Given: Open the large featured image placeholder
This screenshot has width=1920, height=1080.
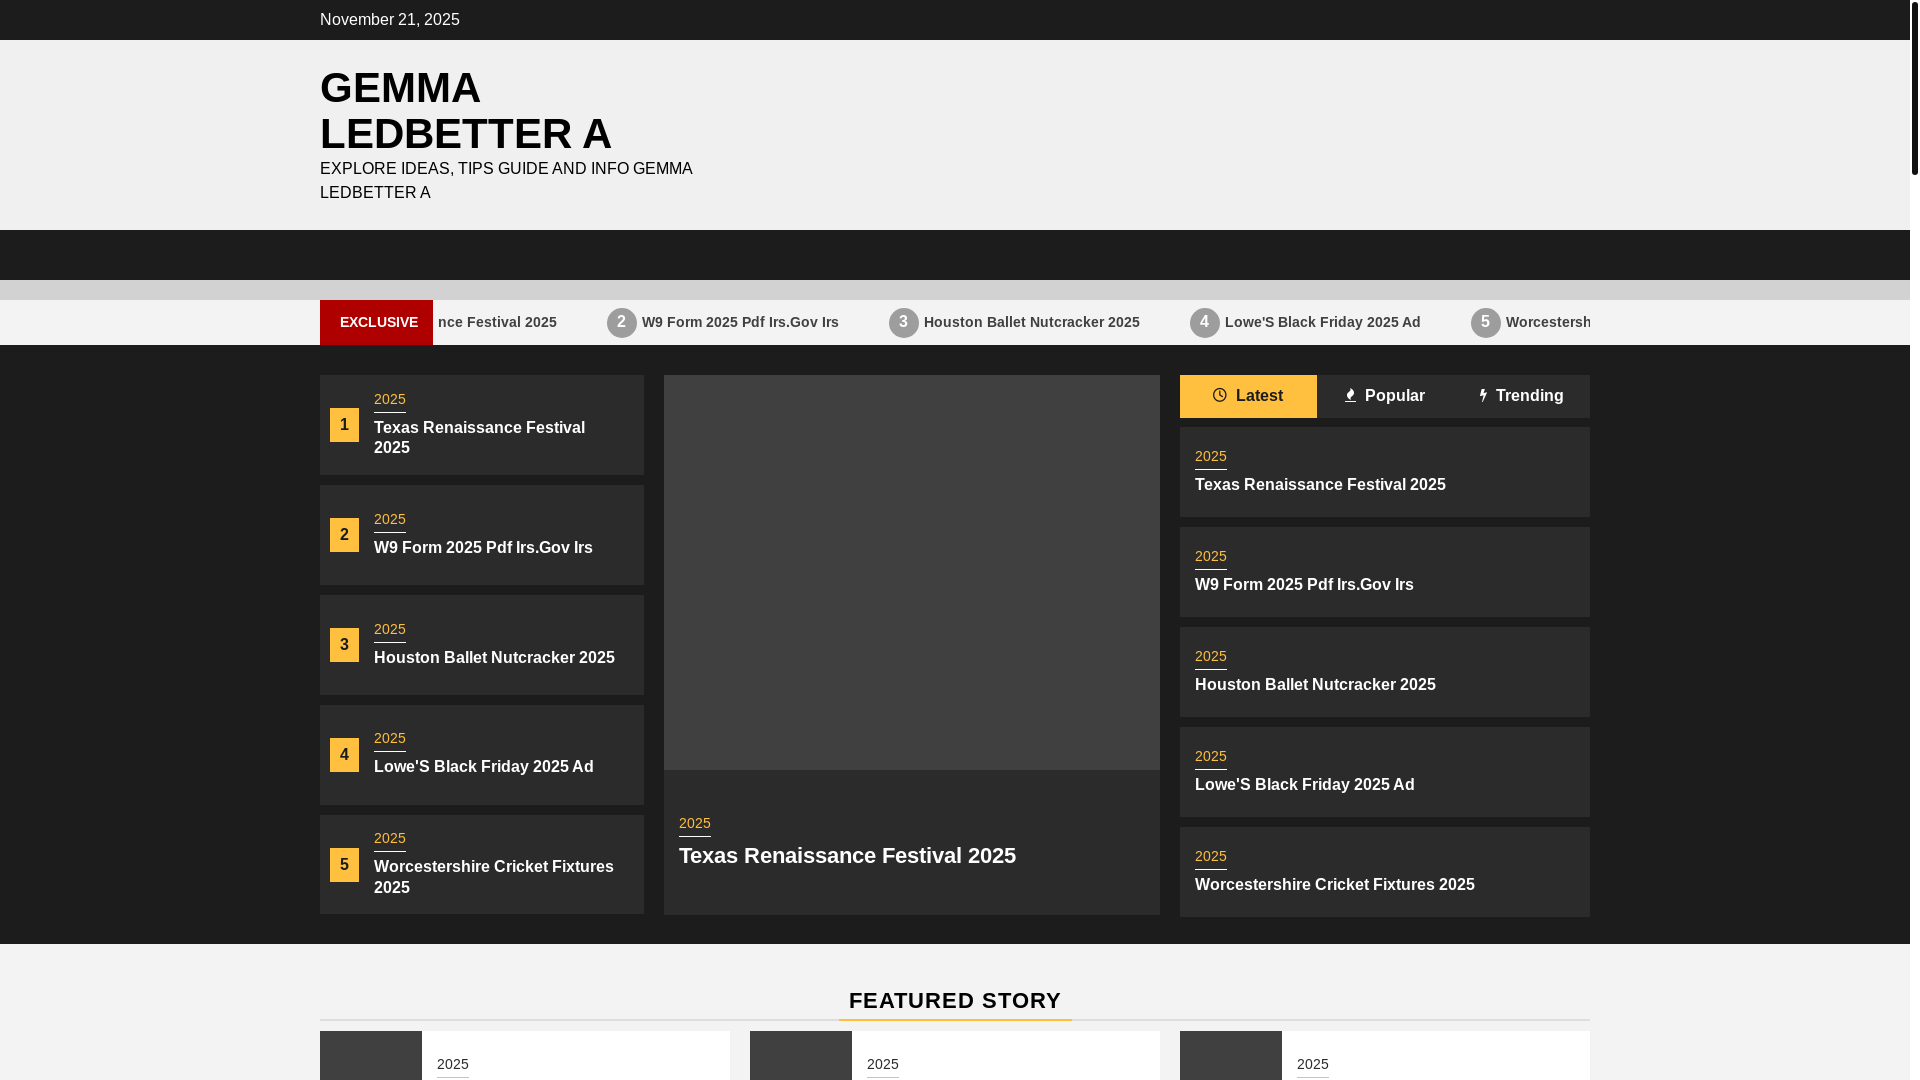Looking at the screenshot, I should 912,572.
